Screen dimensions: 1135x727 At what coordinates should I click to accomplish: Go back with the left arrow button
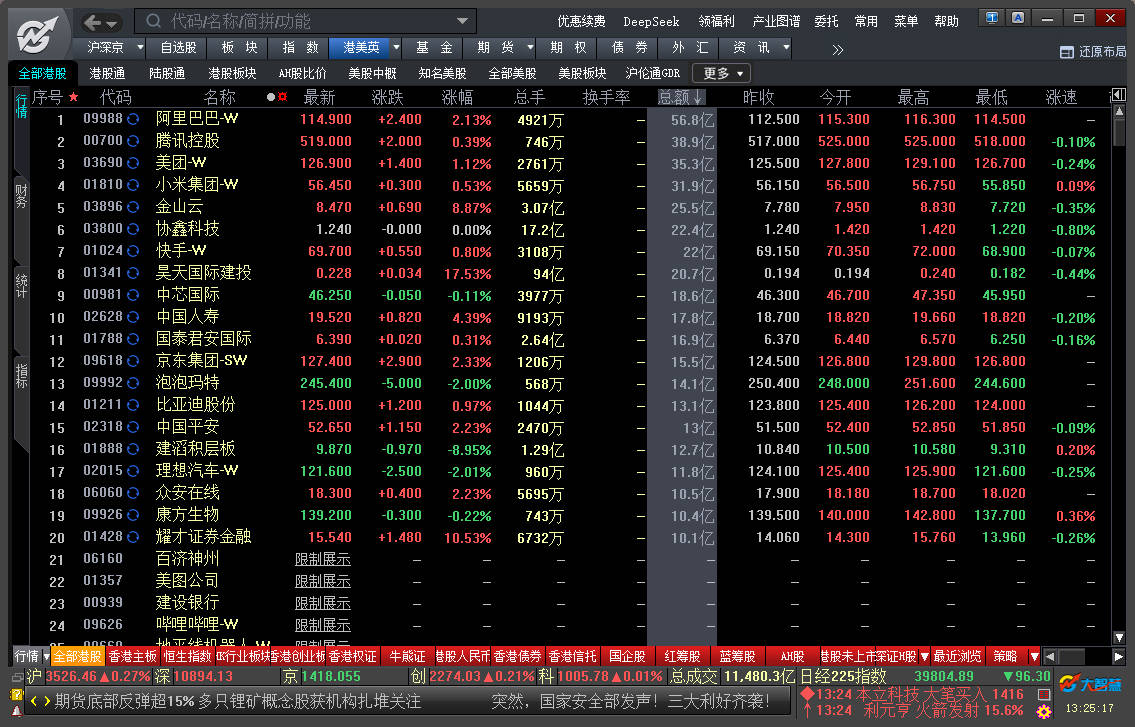(92, 22)
